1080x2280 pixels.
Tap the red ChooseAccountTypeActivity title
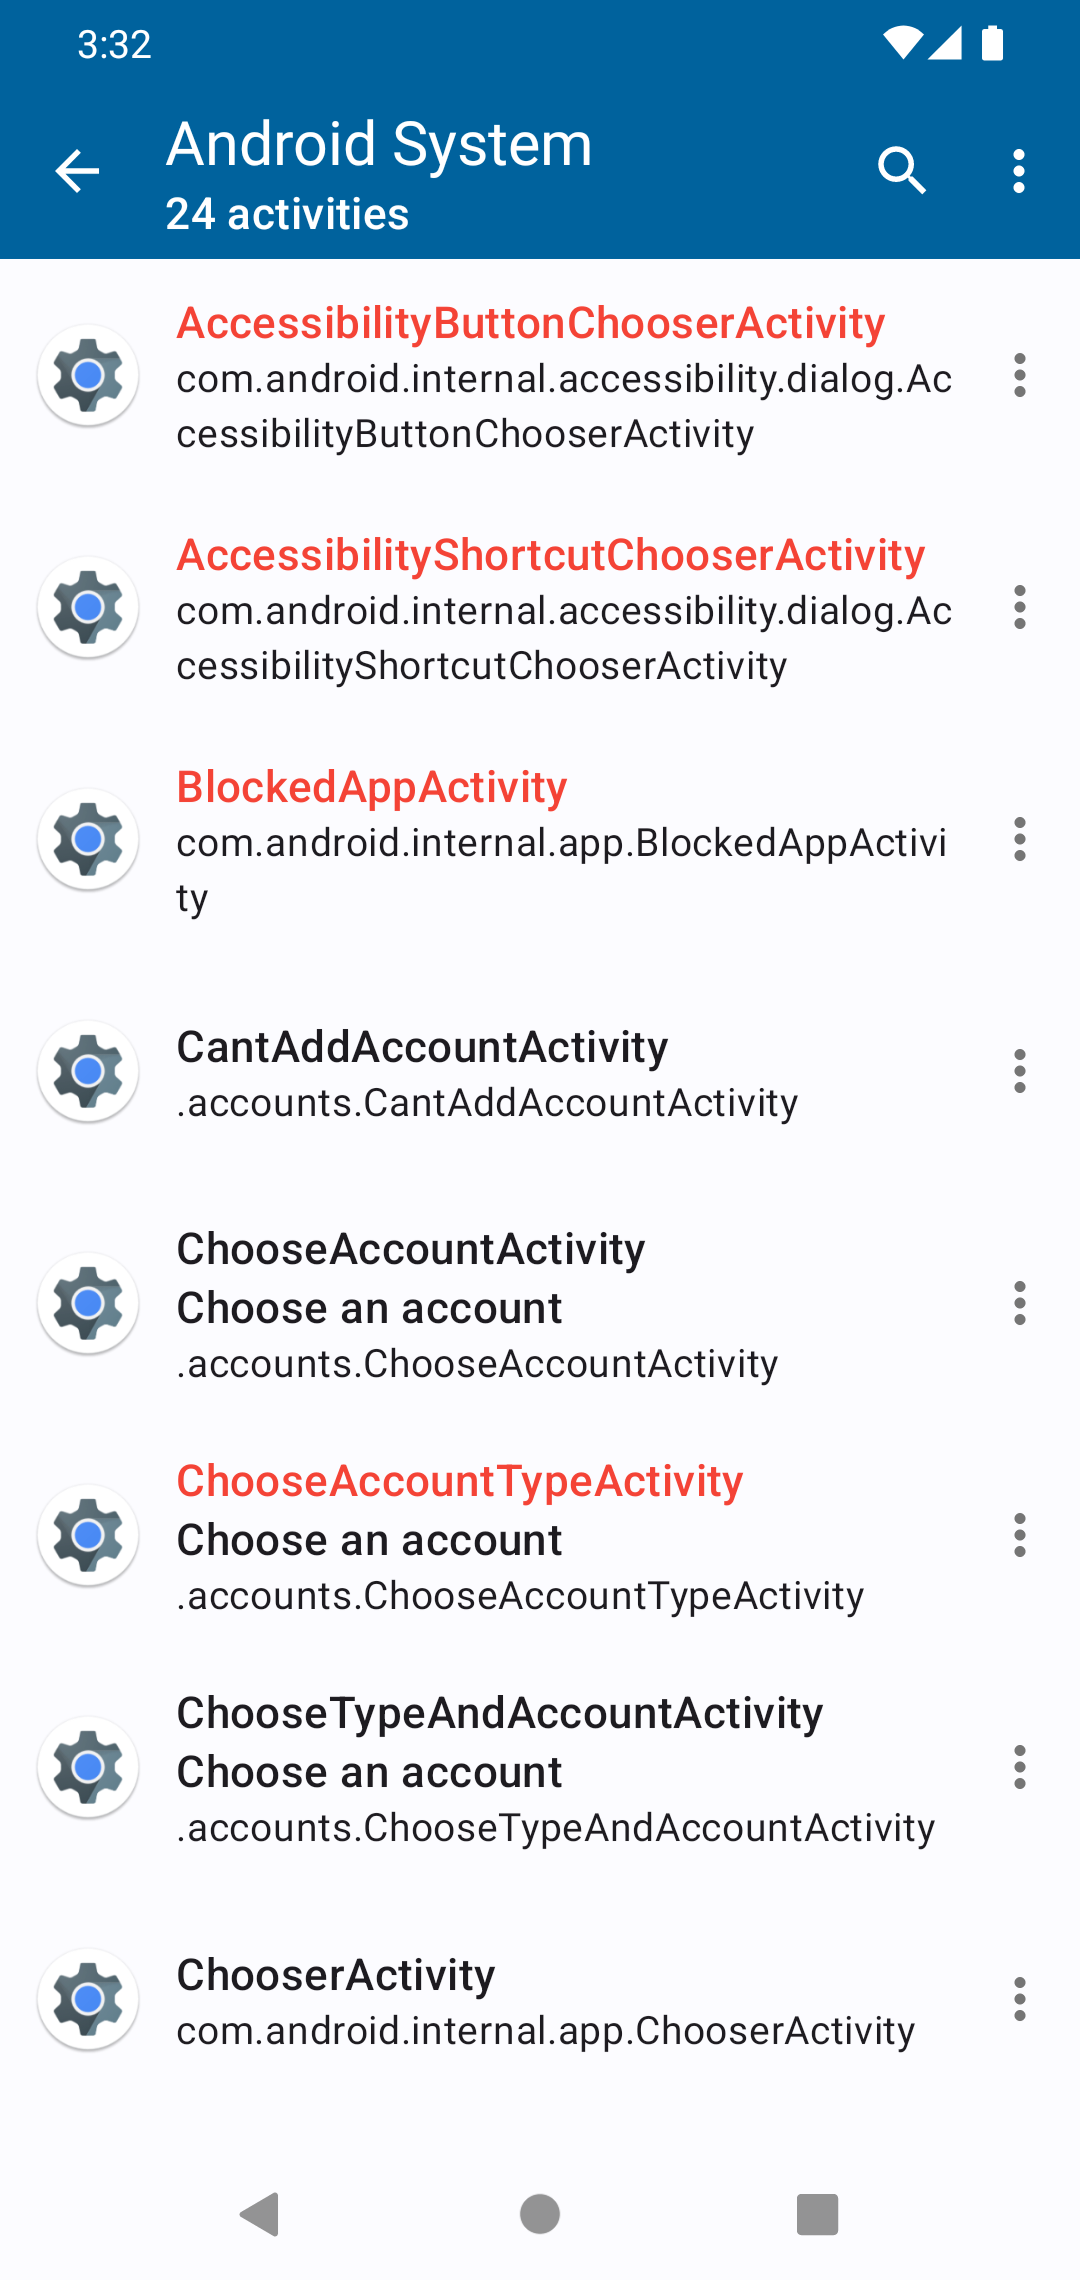460,1481
